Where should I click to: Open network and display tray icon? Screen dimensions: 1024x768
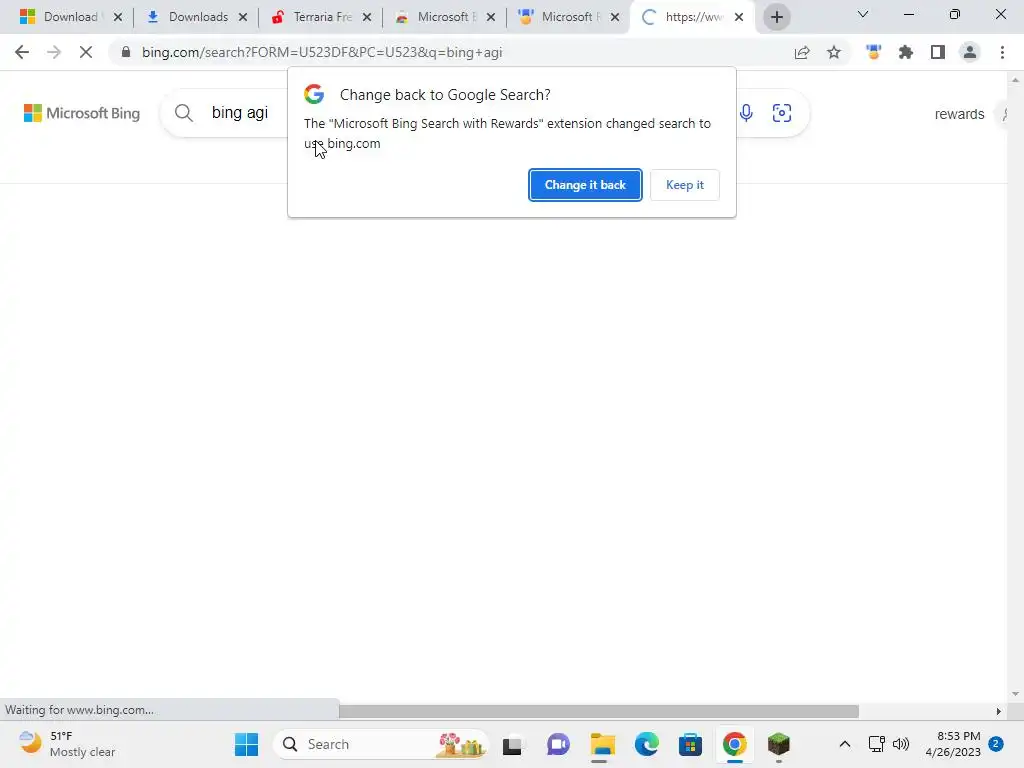click(x=876, y=744)
